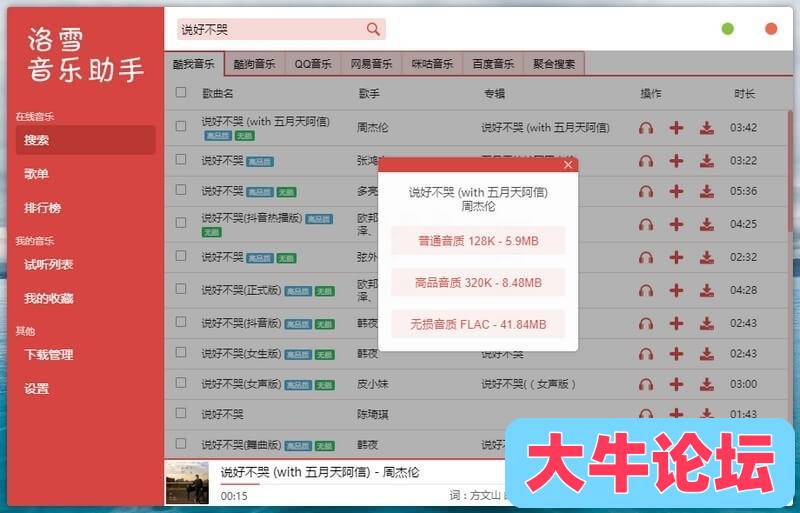Click the search magnifier icon
The height and width of the screenshot is (513, 800).
pos(373,30)
